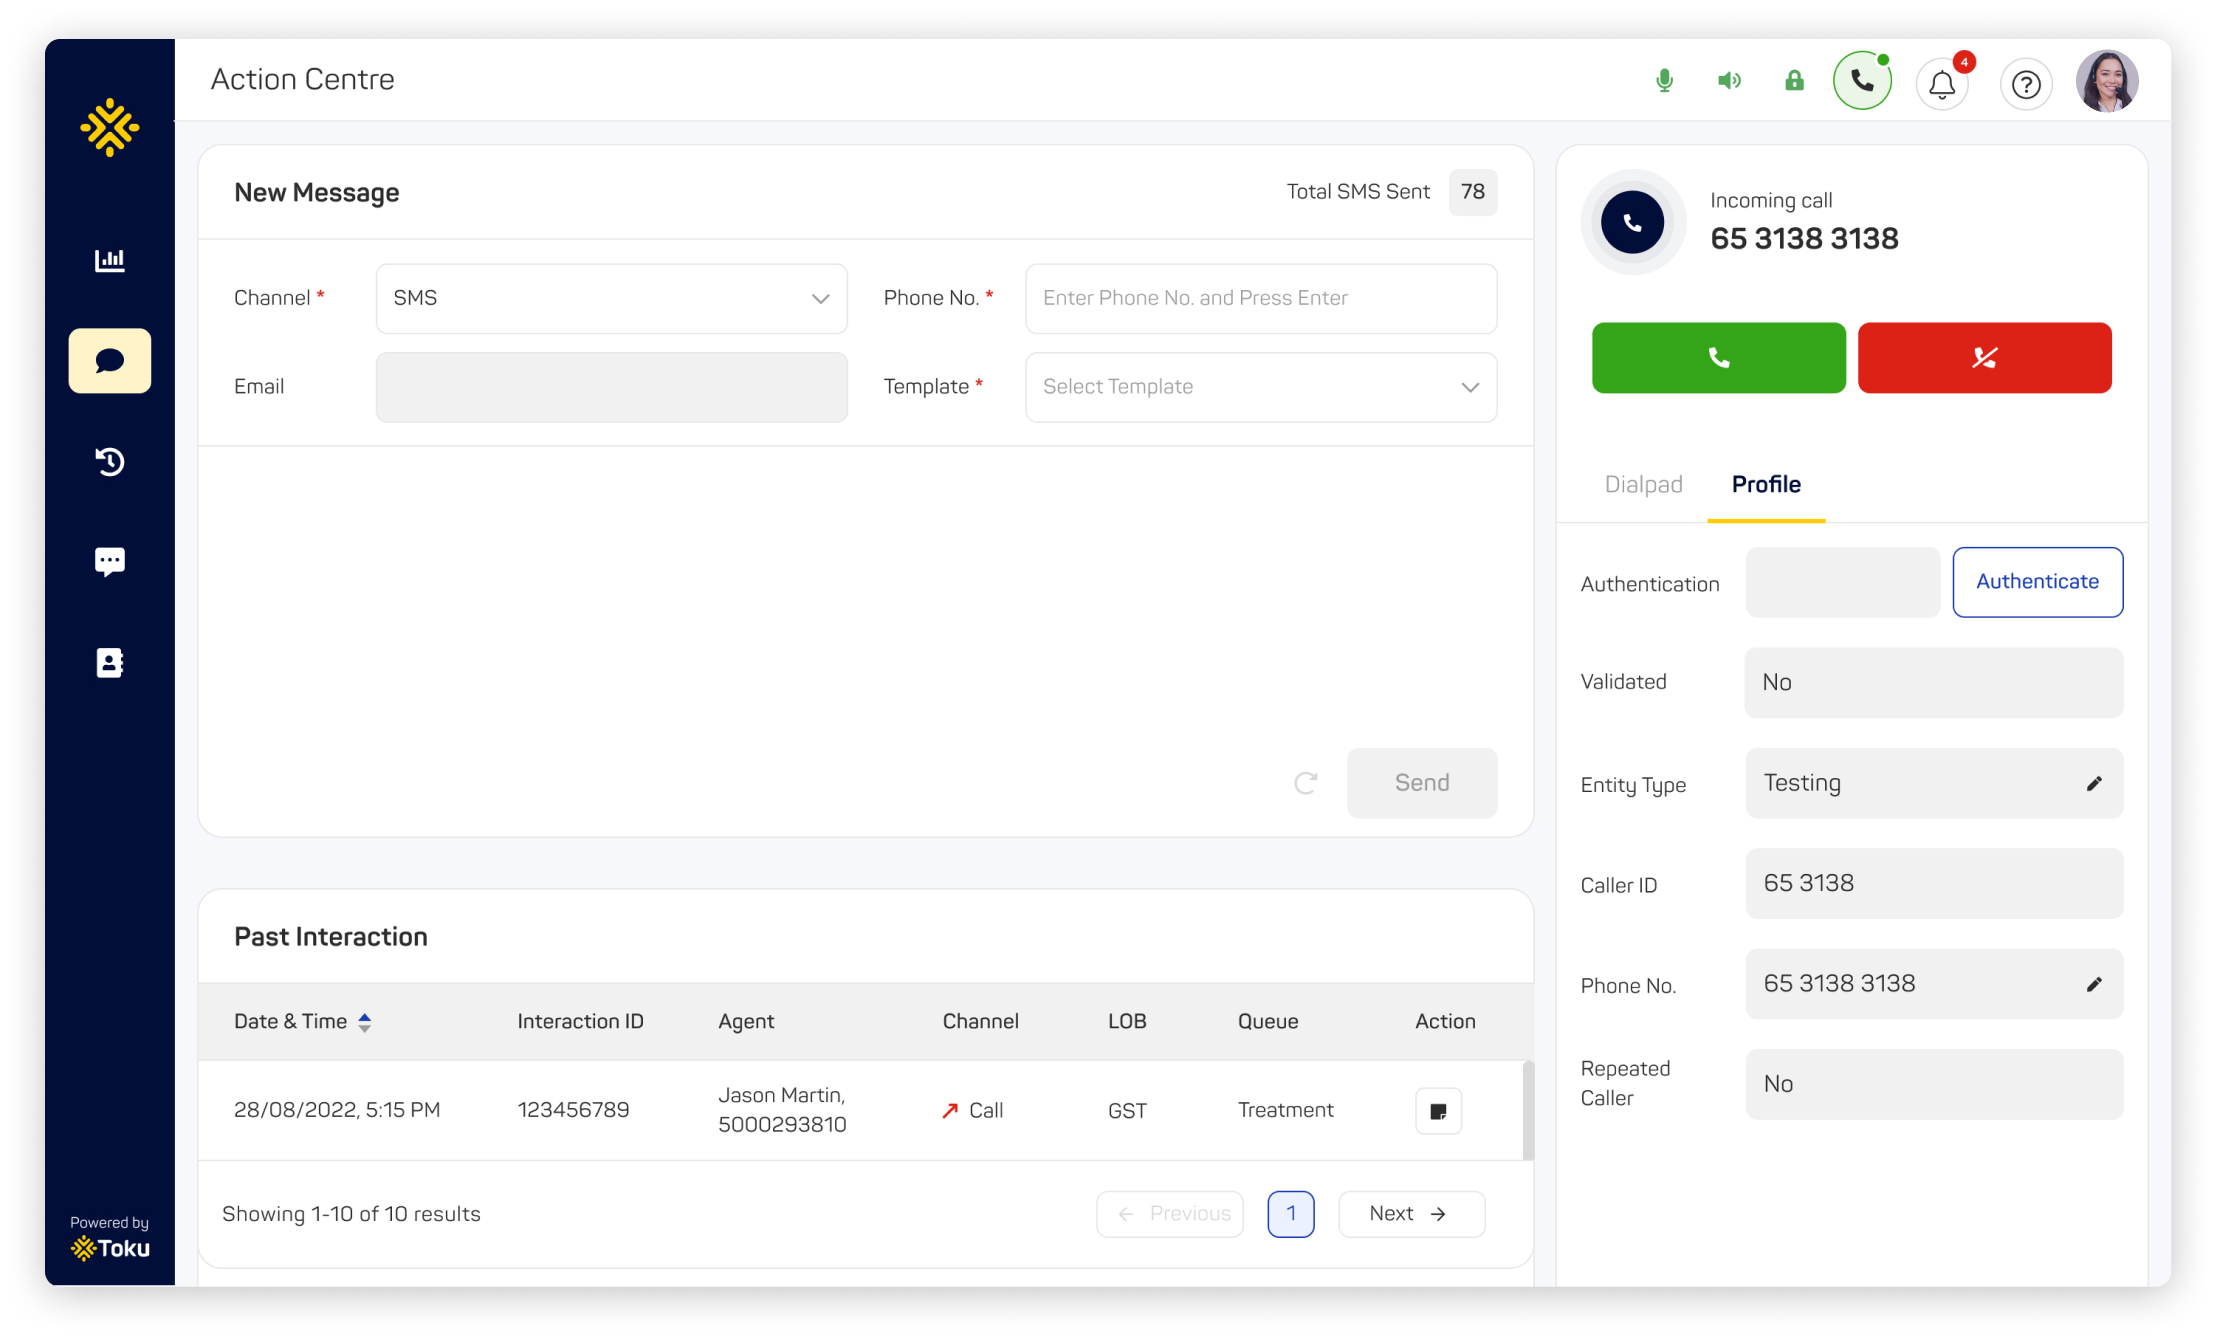
Task: Click the Authenticate button
Action: click(2037, 582)
